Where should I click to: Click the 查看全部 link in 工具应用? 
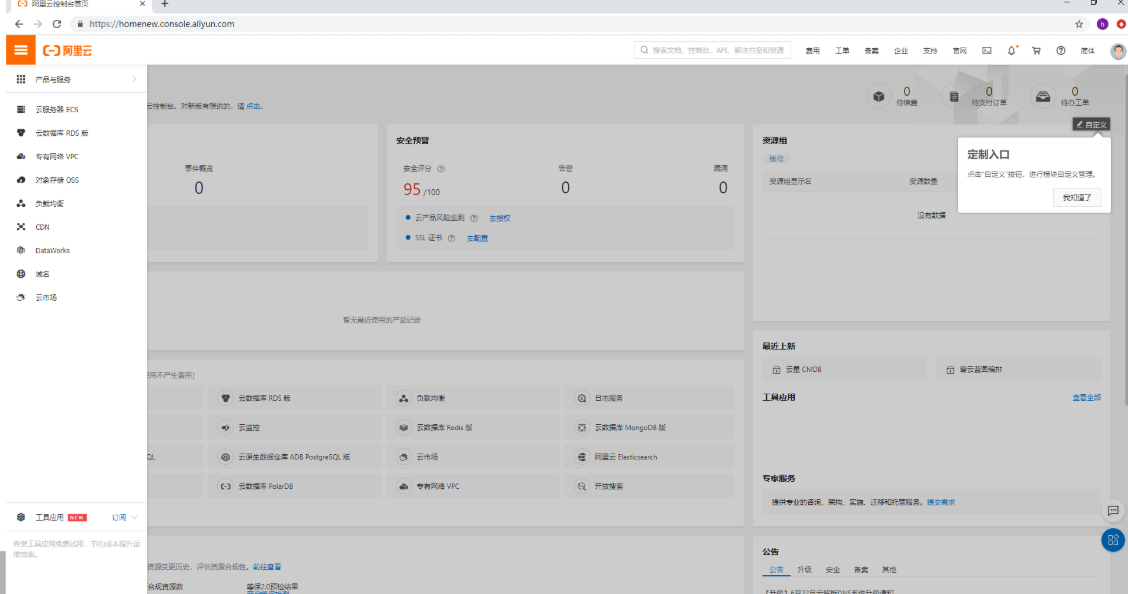point(1086,397)
